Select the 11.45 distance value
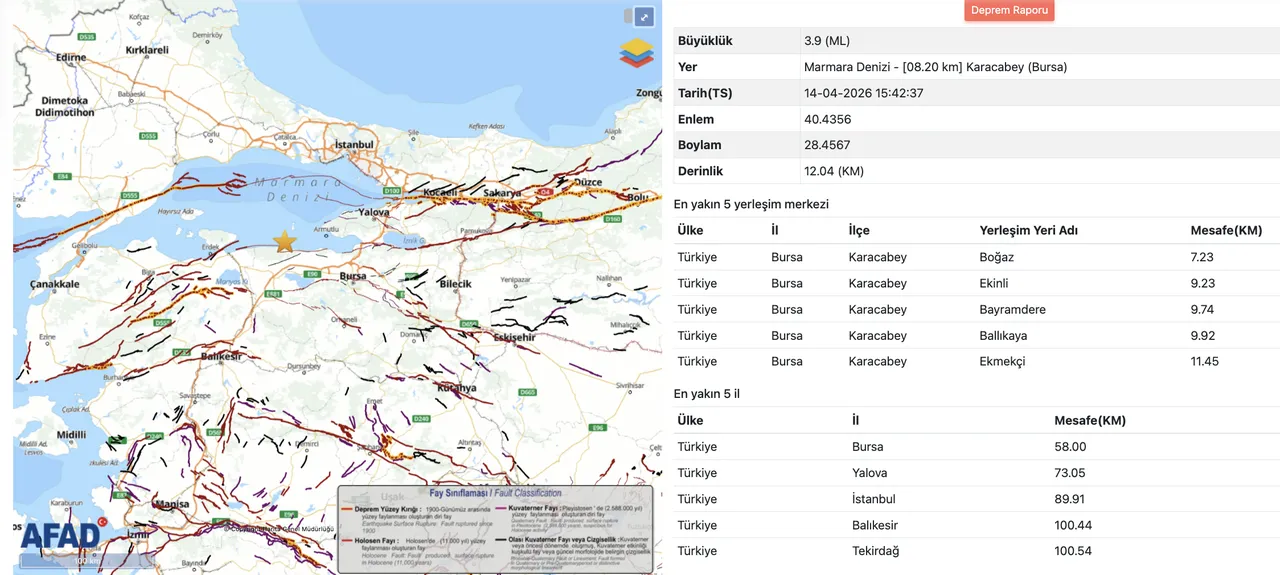This screenshot has height=575, width=1280. click(x=1205, y=361)
